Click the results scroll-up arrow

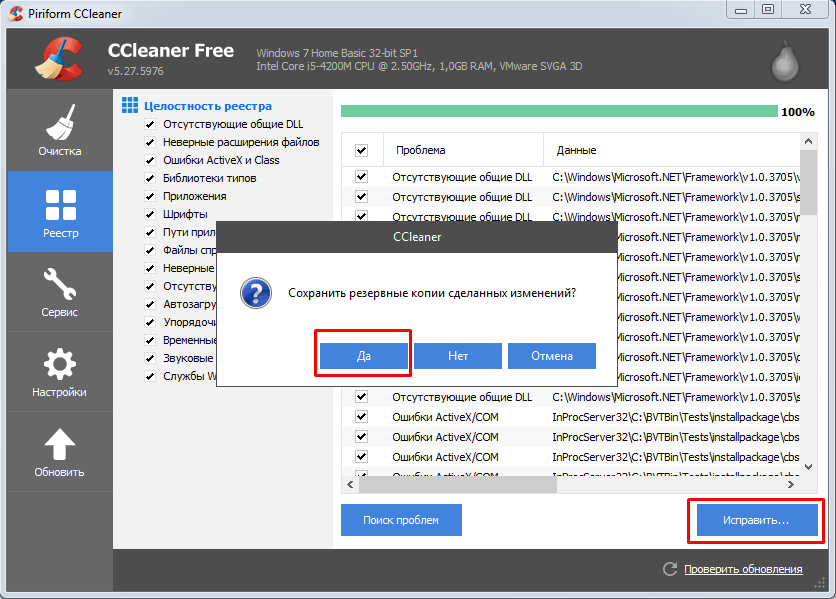pos(808,141)
